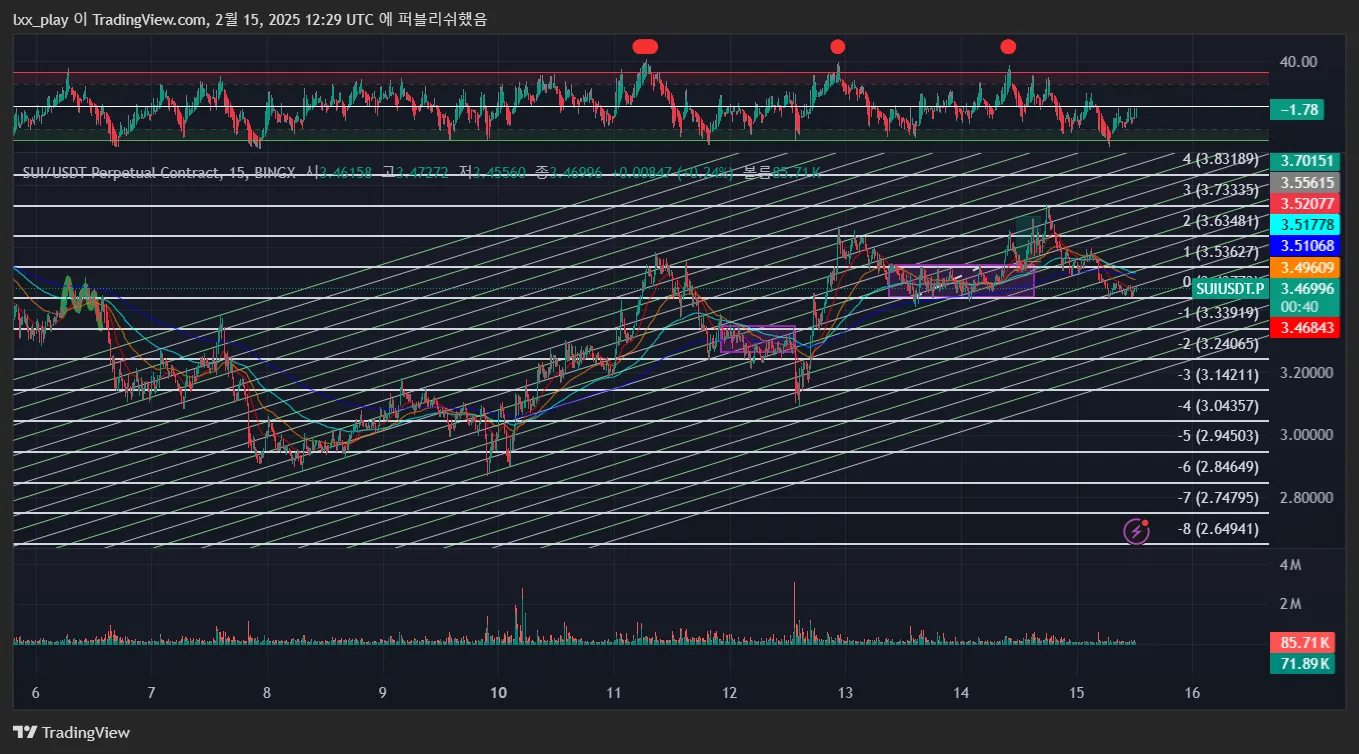Image resolution: width=1359 pixels, height=754 pixels.
Task: Click the green 71.89 K volume label
Action: coord(1304,663)
